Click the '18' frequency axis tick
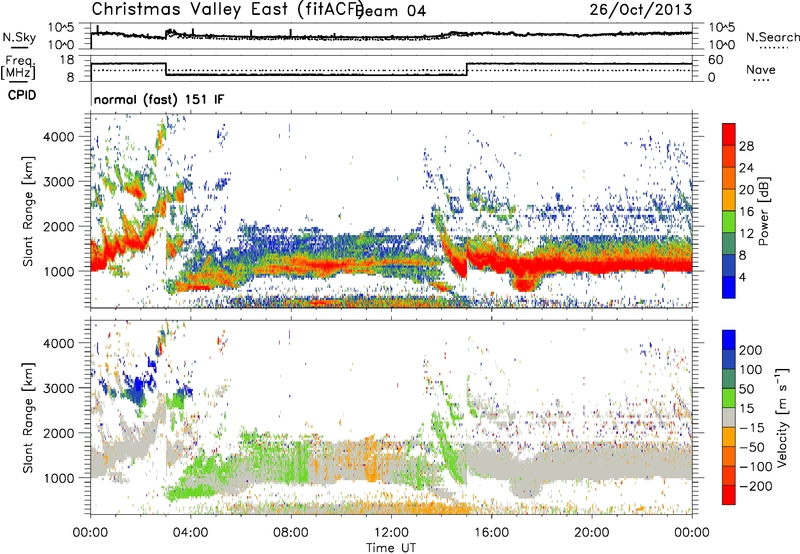The height and width of the screenshot is (554, 800). click(x=67, y=60)
